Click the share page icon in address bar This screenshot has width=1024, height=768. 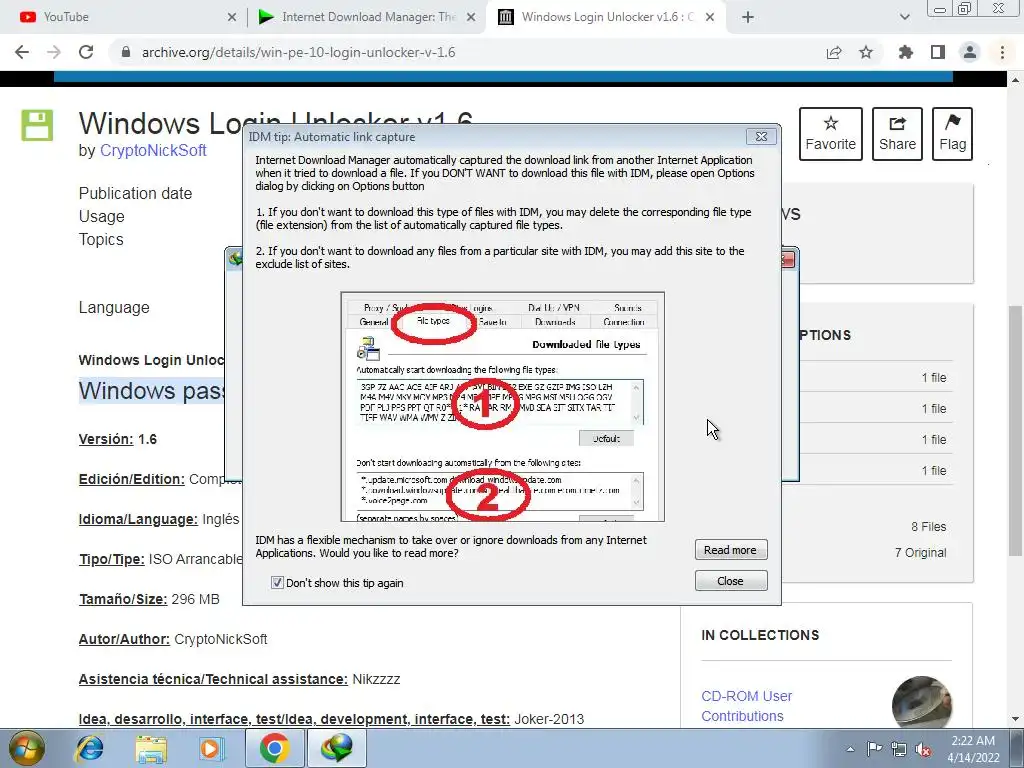[834, 52]
